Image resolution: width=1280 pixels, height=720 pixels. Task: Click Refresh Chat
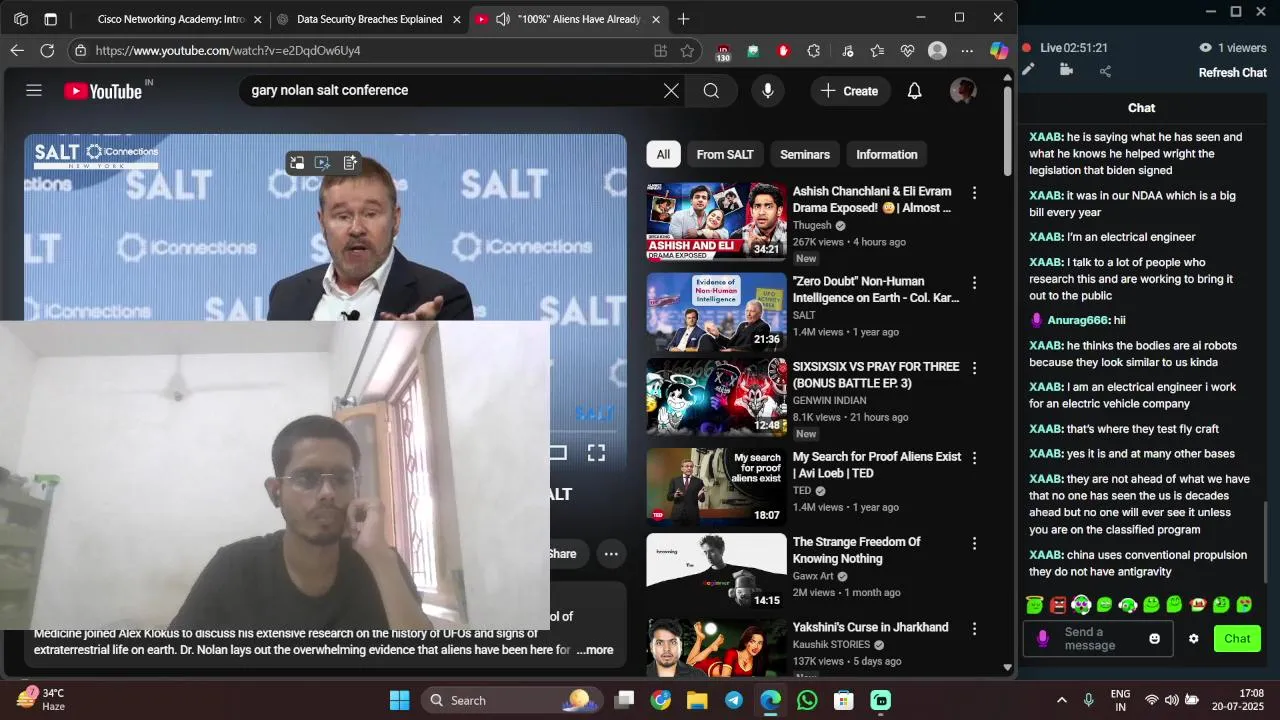[x=1233, y=73]
